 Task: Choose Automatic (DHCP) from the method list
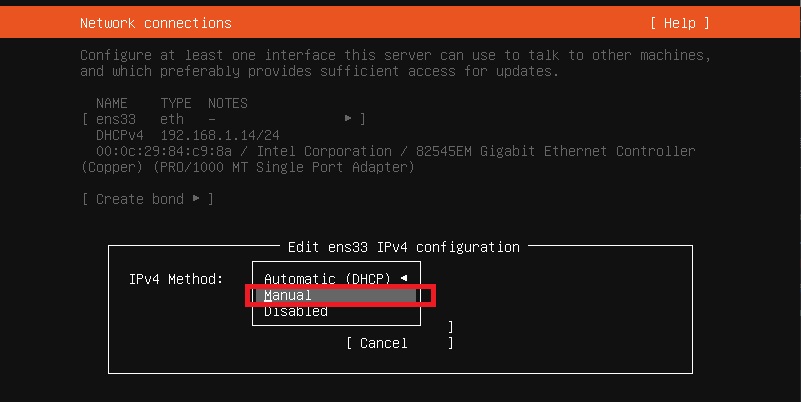tap(327, 279)
